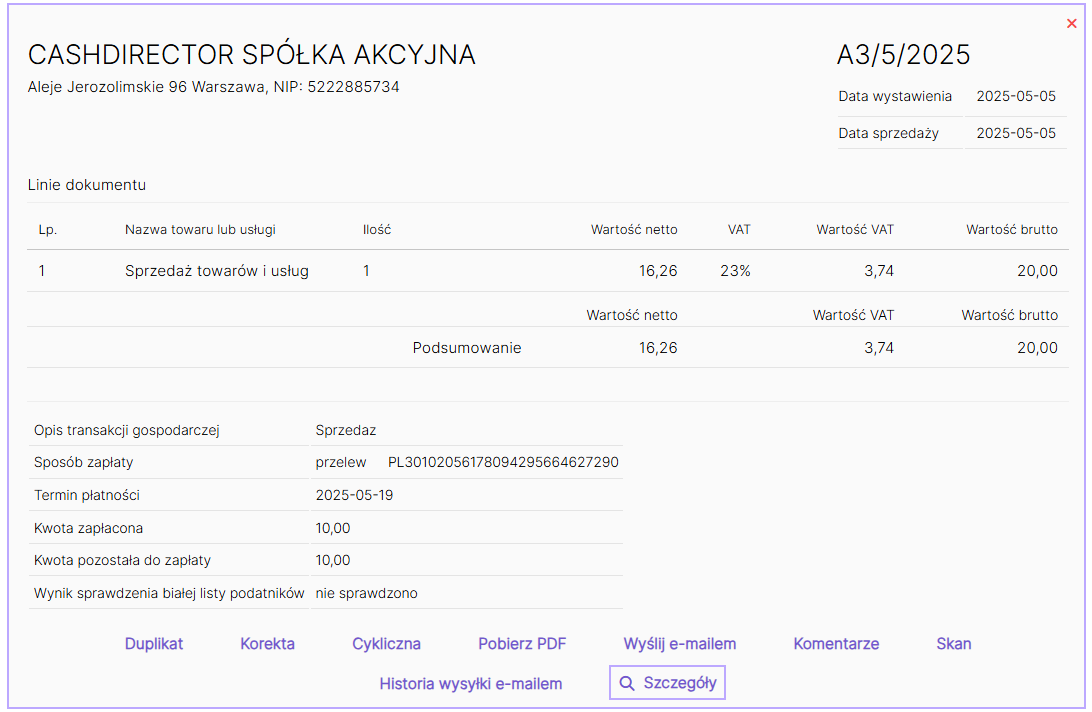Image resolution: width=1092 pixels, height=712 pixels.
Task: Select invoice number A3/5/2025
Action: [x=903, y=55]
